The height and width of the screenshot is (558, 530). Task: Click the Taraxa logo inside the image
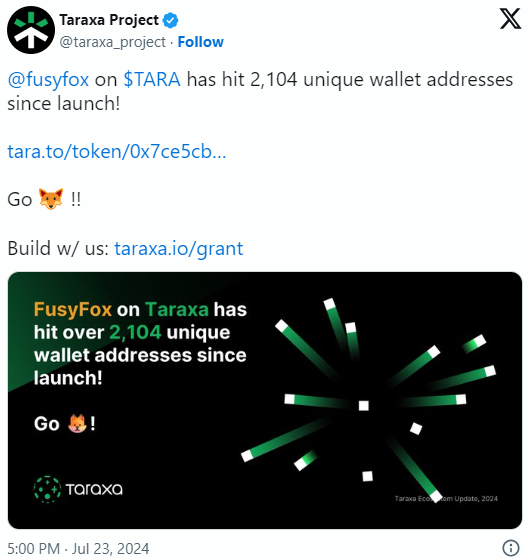tap(78, 489)
